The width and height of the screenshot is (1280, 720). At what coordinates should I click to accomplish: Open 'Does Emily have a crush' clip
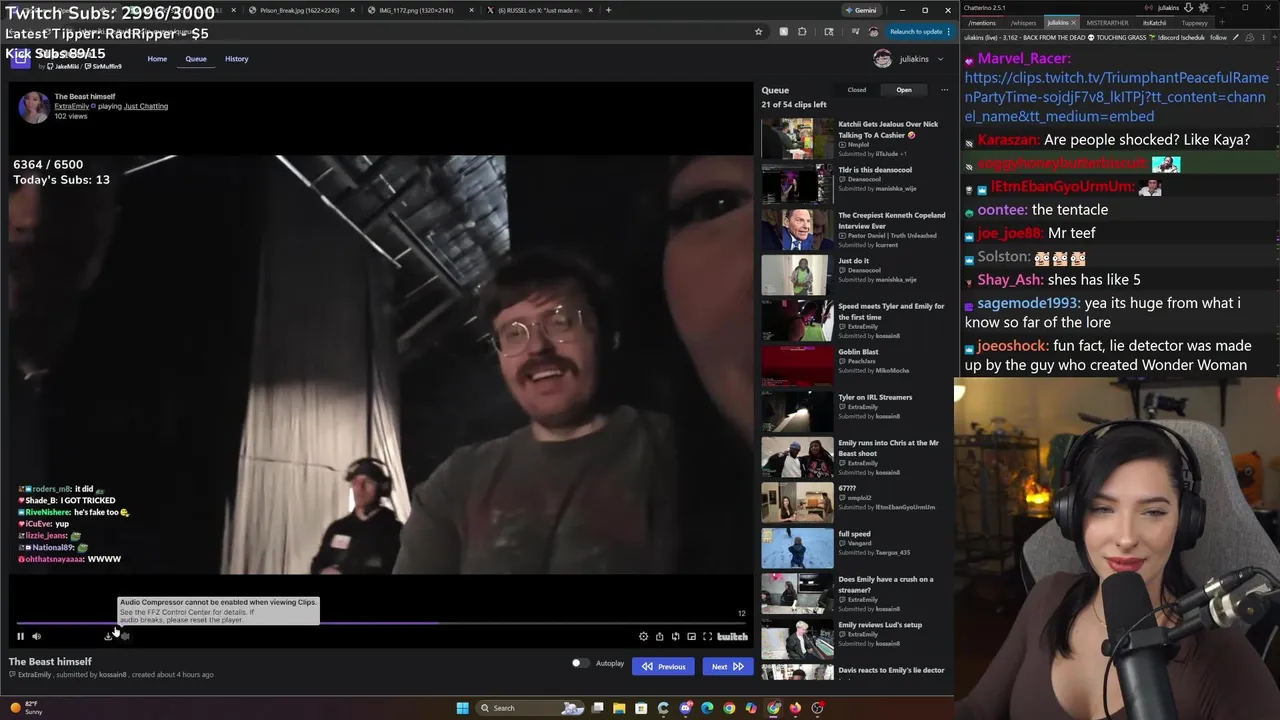[852, 594]
